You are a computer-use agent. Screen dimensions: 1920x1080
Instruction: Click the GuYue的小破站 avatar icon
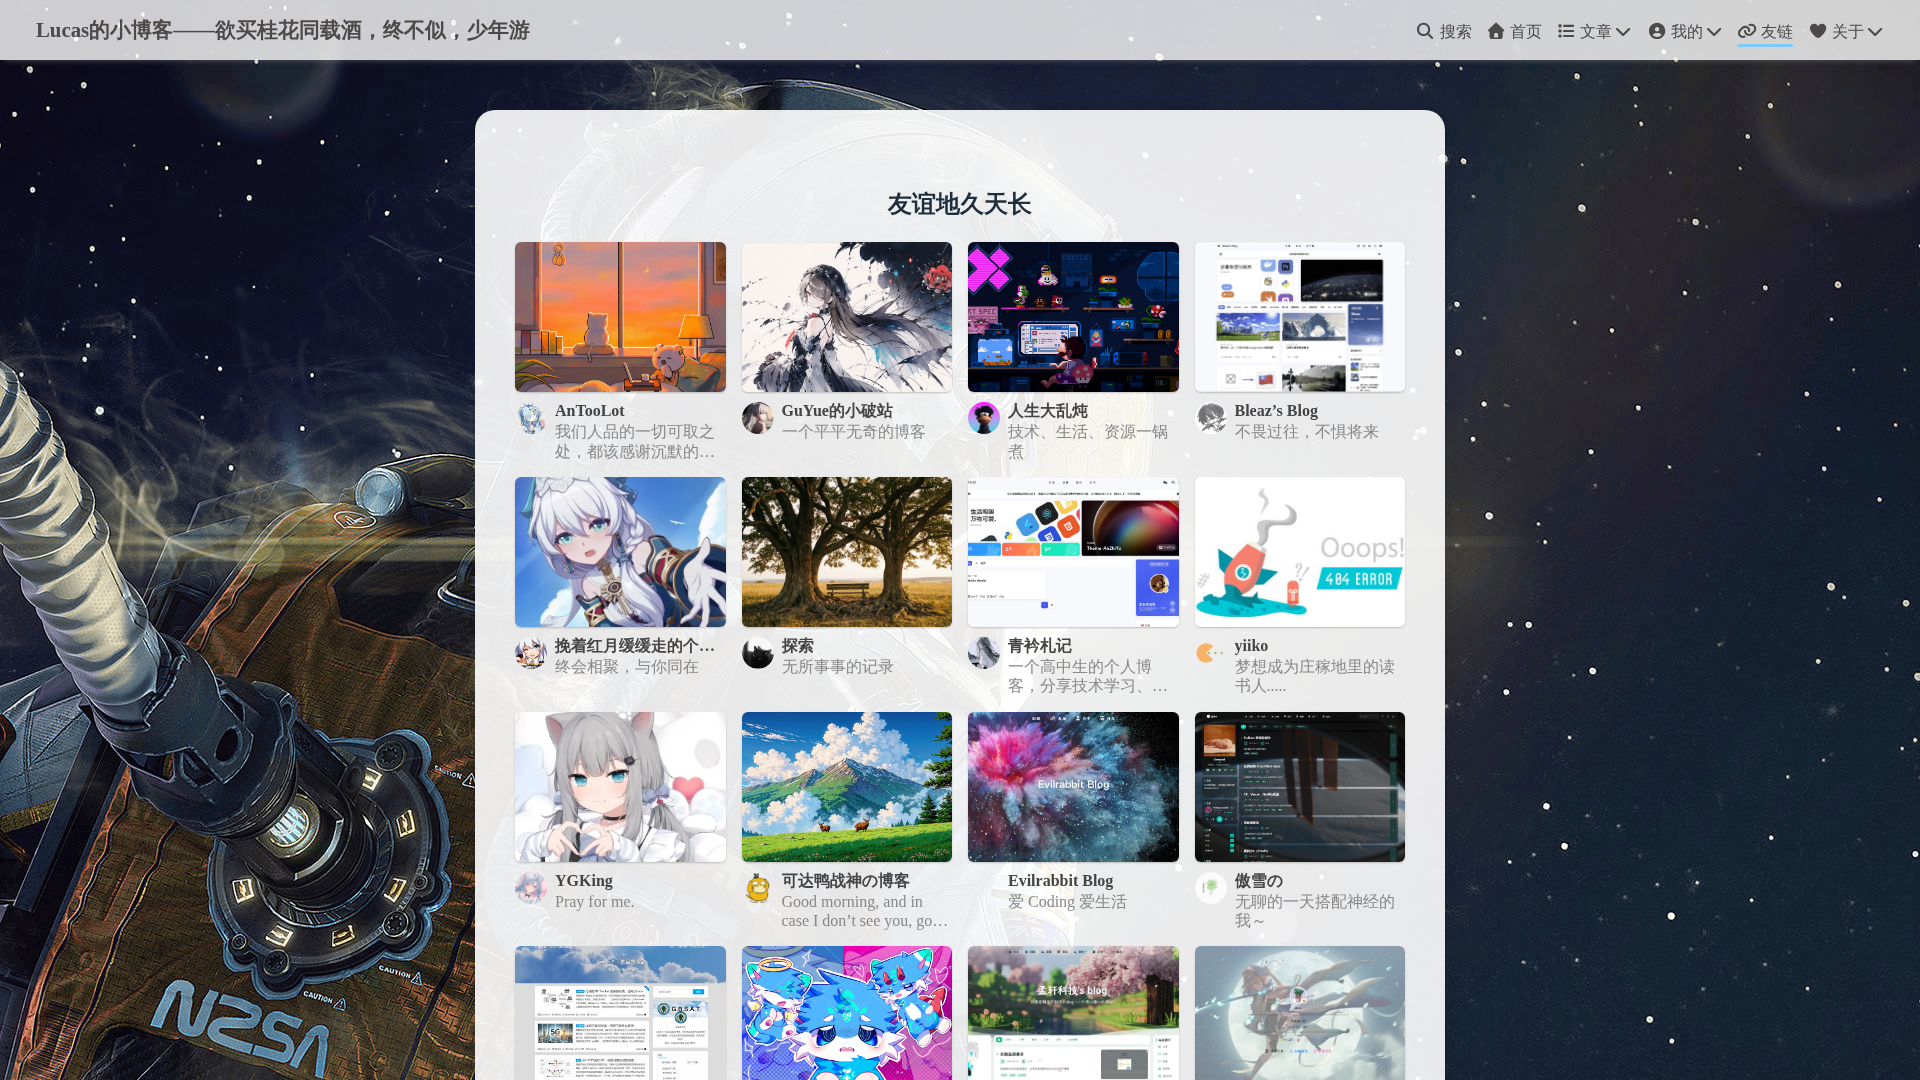(x=758, y=418)
